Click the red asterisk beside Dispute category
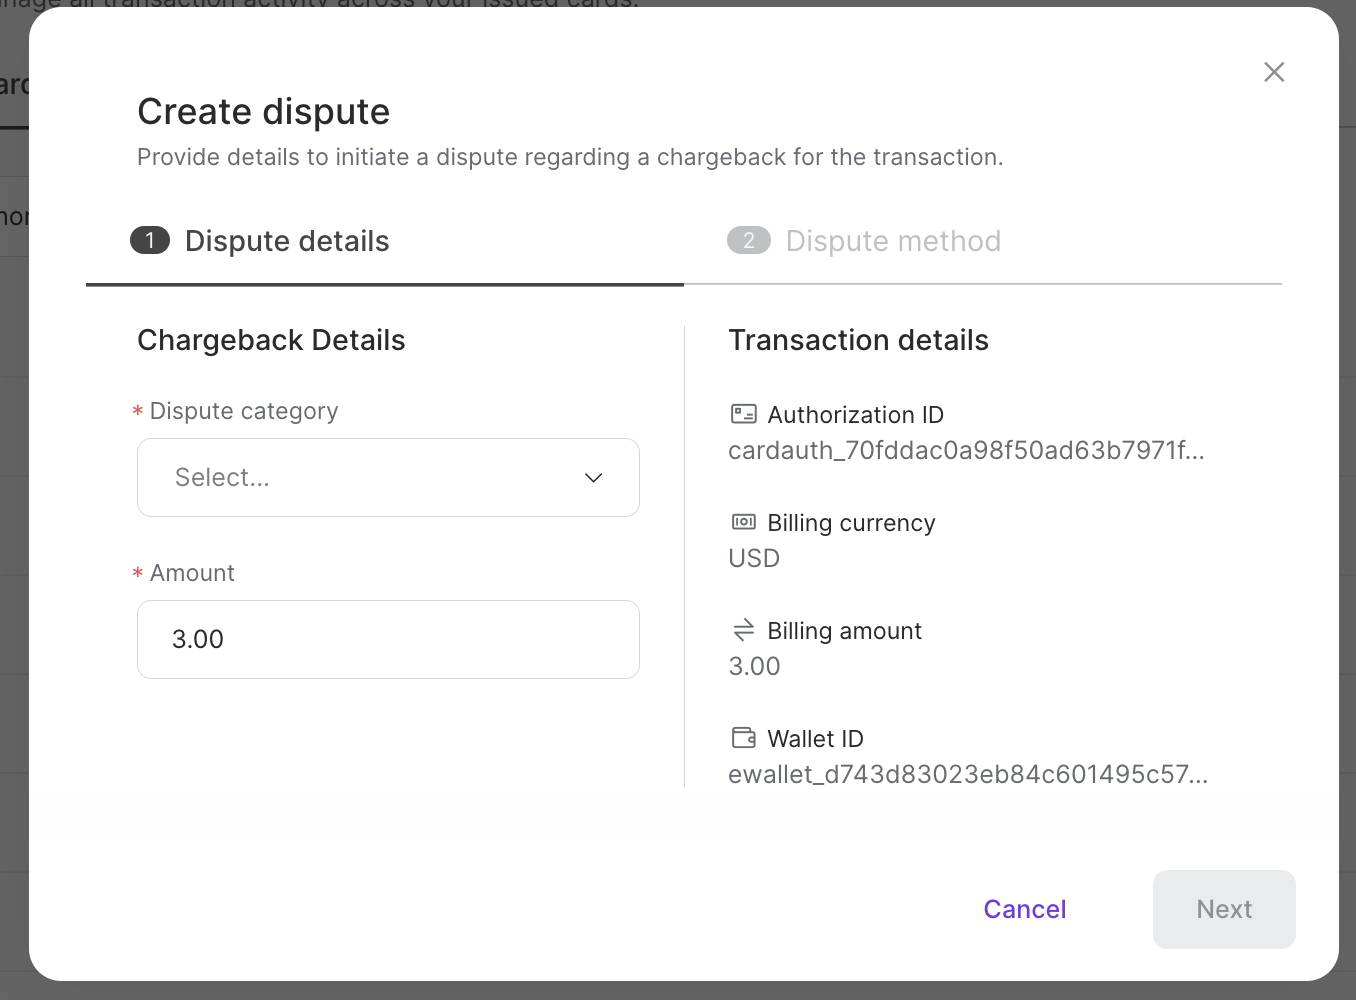 point(137,411)
